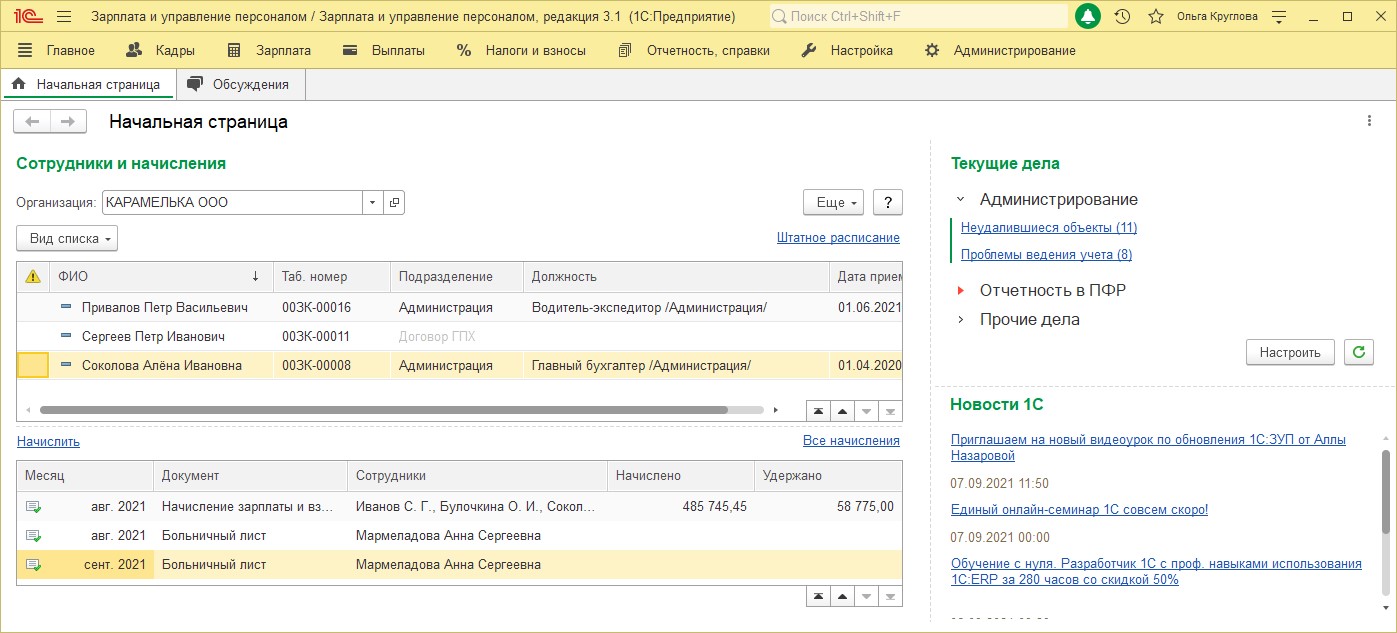Click move-up arrow in accruals list
1397x633 pixels.
(x=842, y=595)
